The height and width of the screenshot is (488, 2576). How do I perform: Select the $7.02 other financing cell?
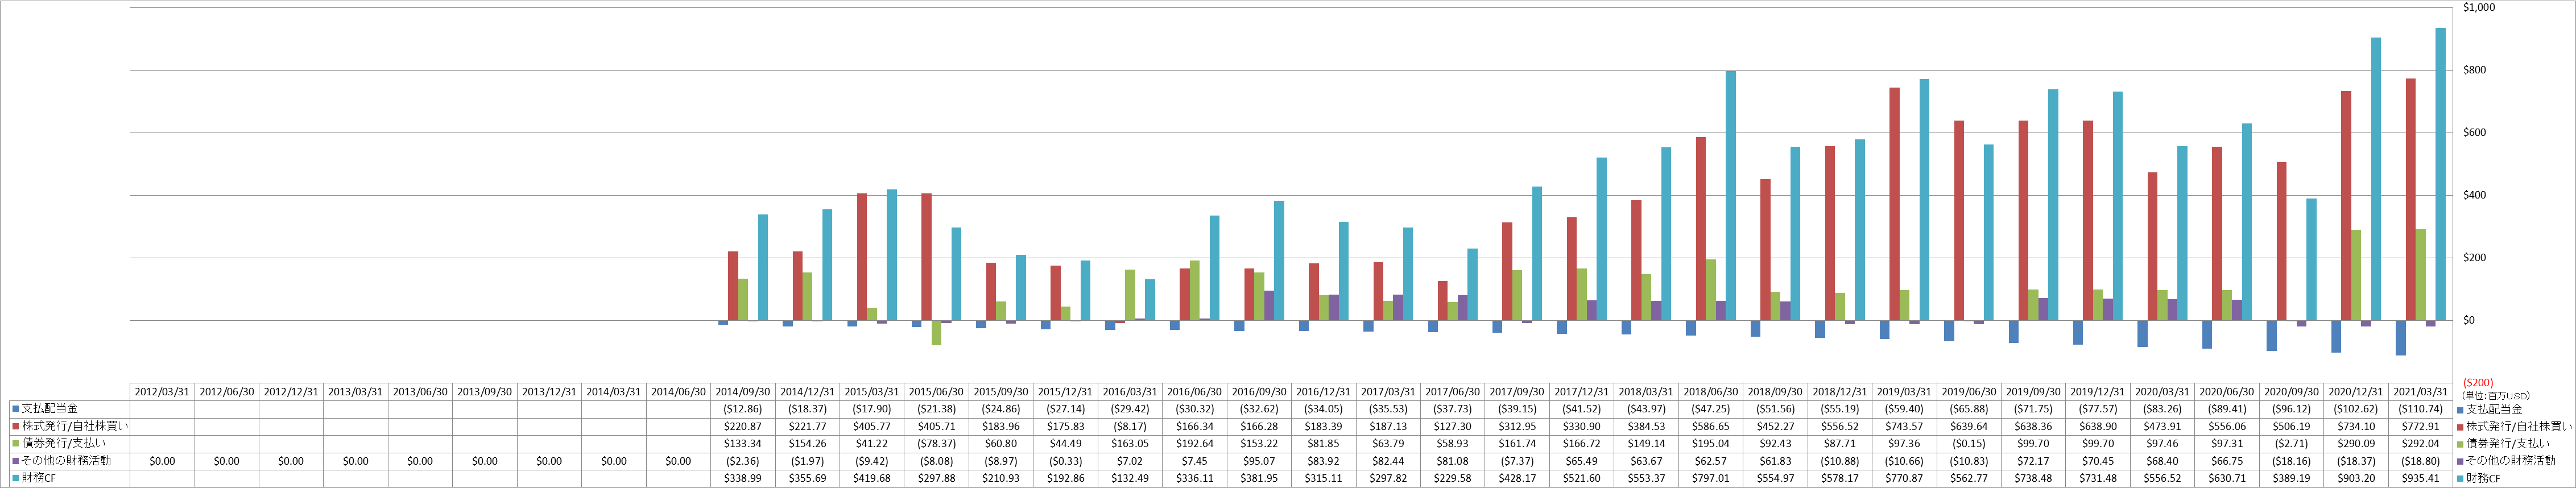(1130, 461)
